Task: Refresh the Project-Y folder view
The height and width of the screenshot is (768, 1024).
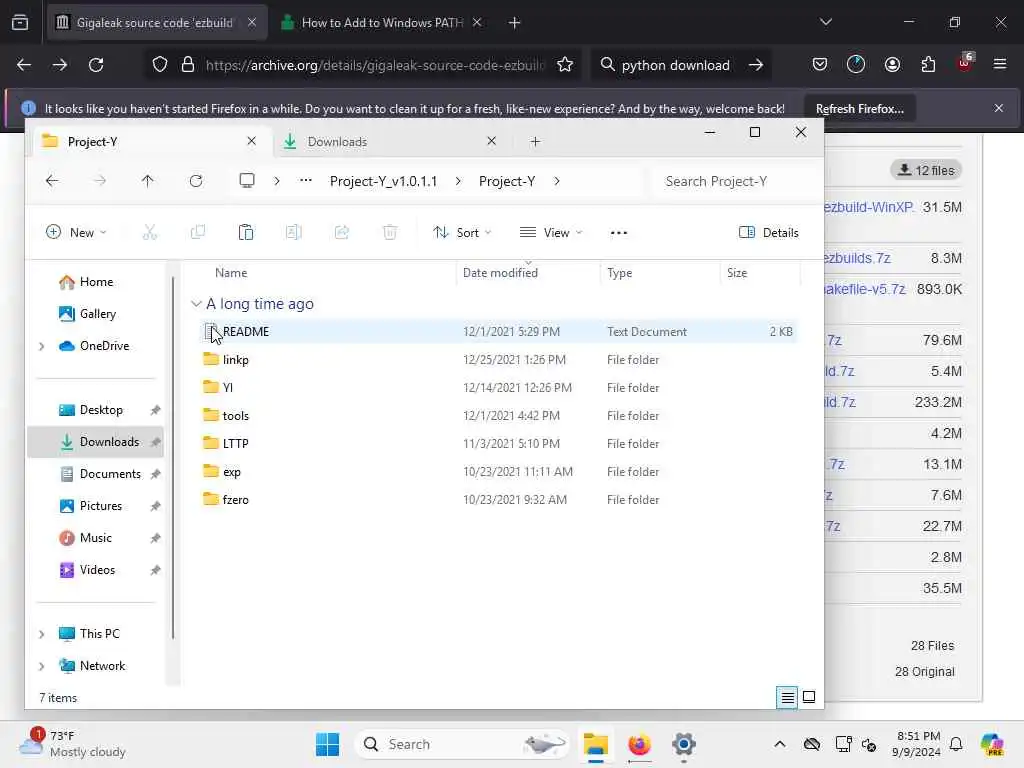Action: click(x=196, y=181)
